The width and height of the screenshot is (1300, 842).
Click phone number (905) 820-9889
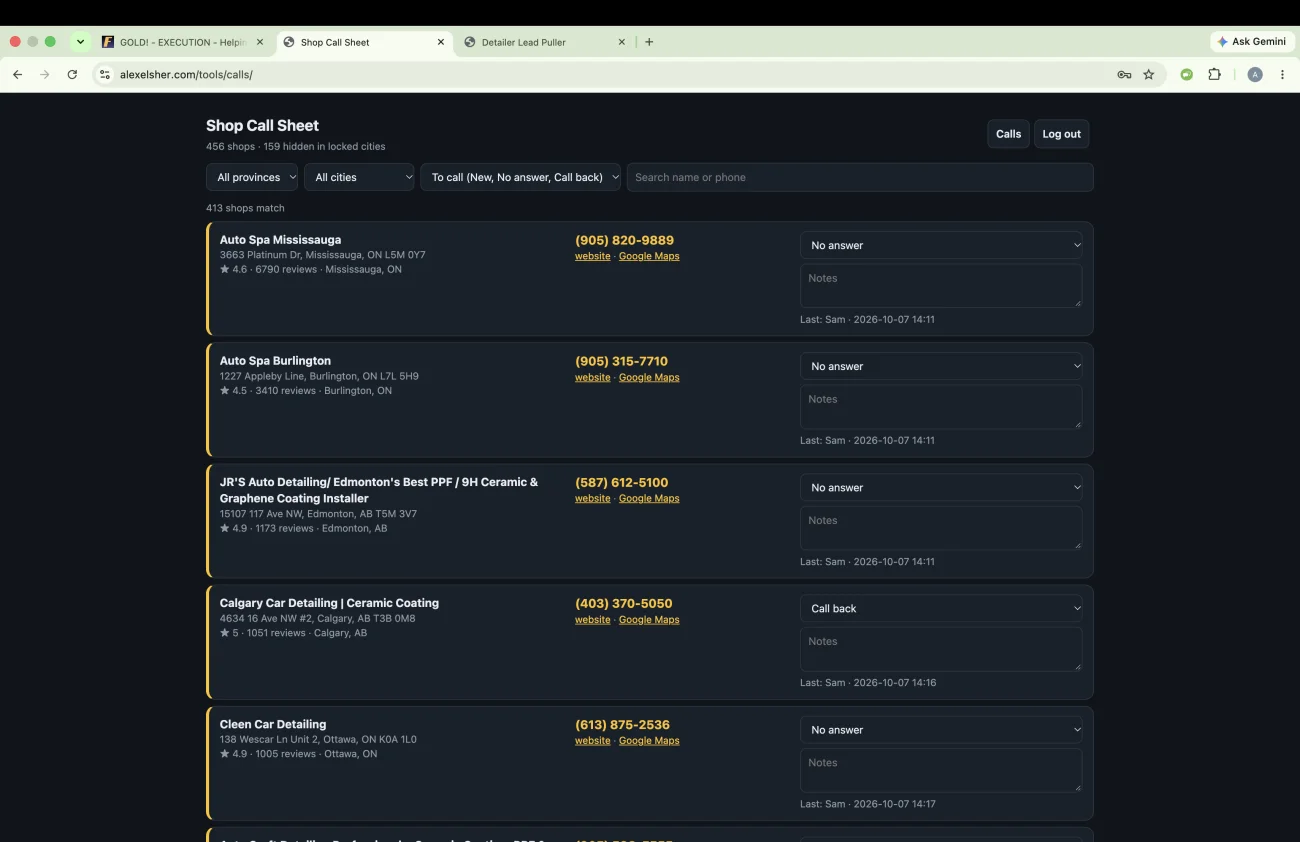coord(624,240)
